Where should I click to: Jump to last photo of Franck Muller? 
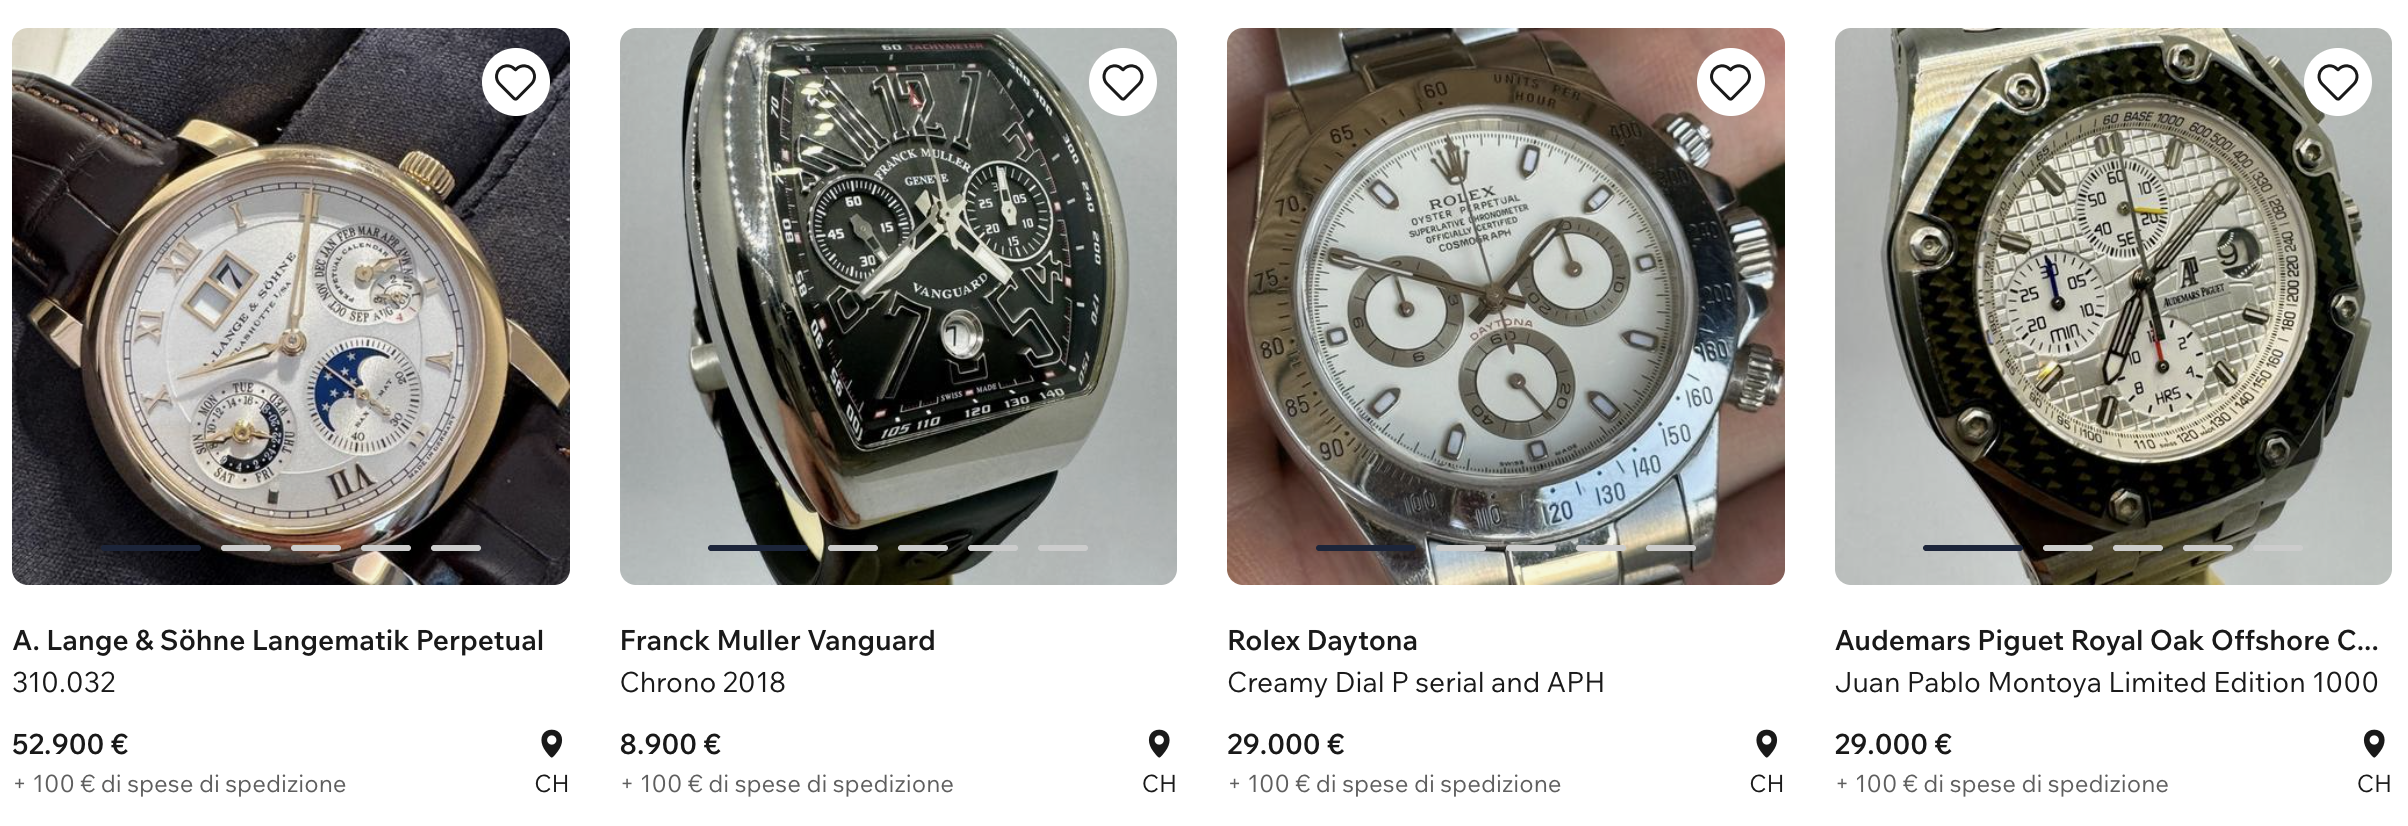[x=1063, y=548]
